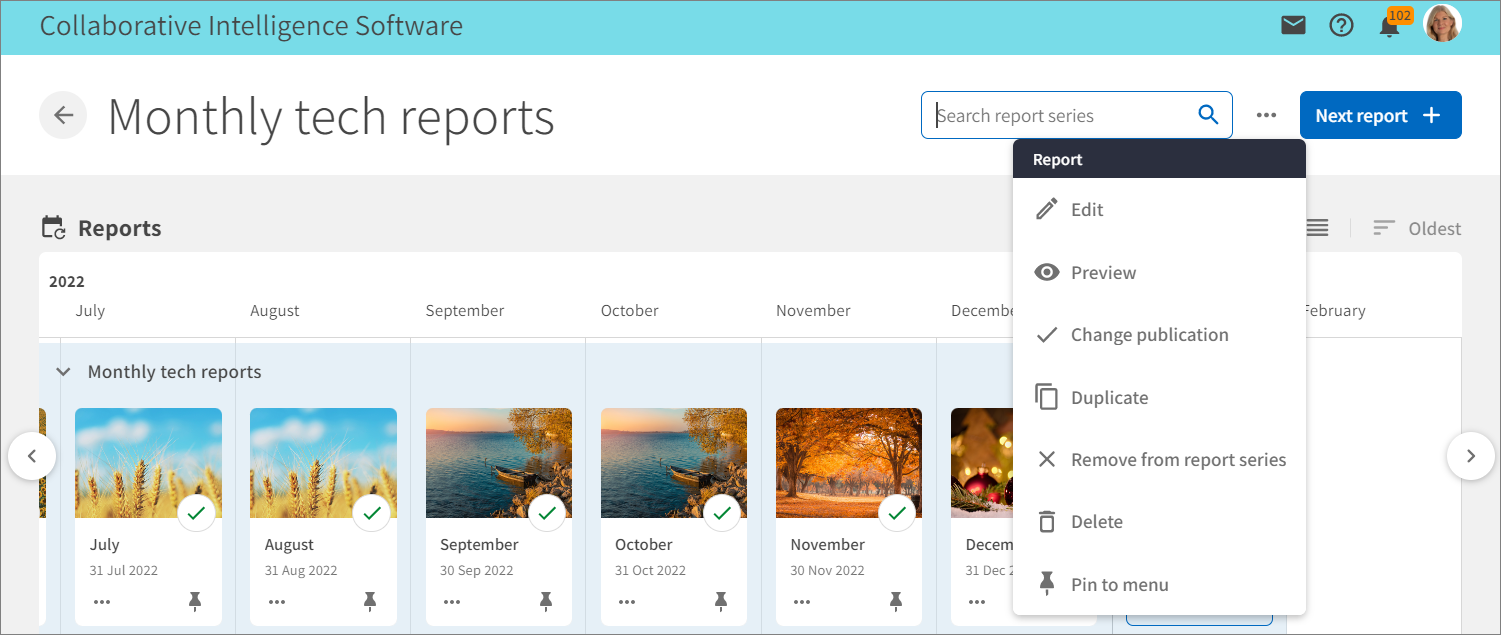Toggle published checkmark on August report
This screenshot has height=635, width=1501.
pos(372,513)
